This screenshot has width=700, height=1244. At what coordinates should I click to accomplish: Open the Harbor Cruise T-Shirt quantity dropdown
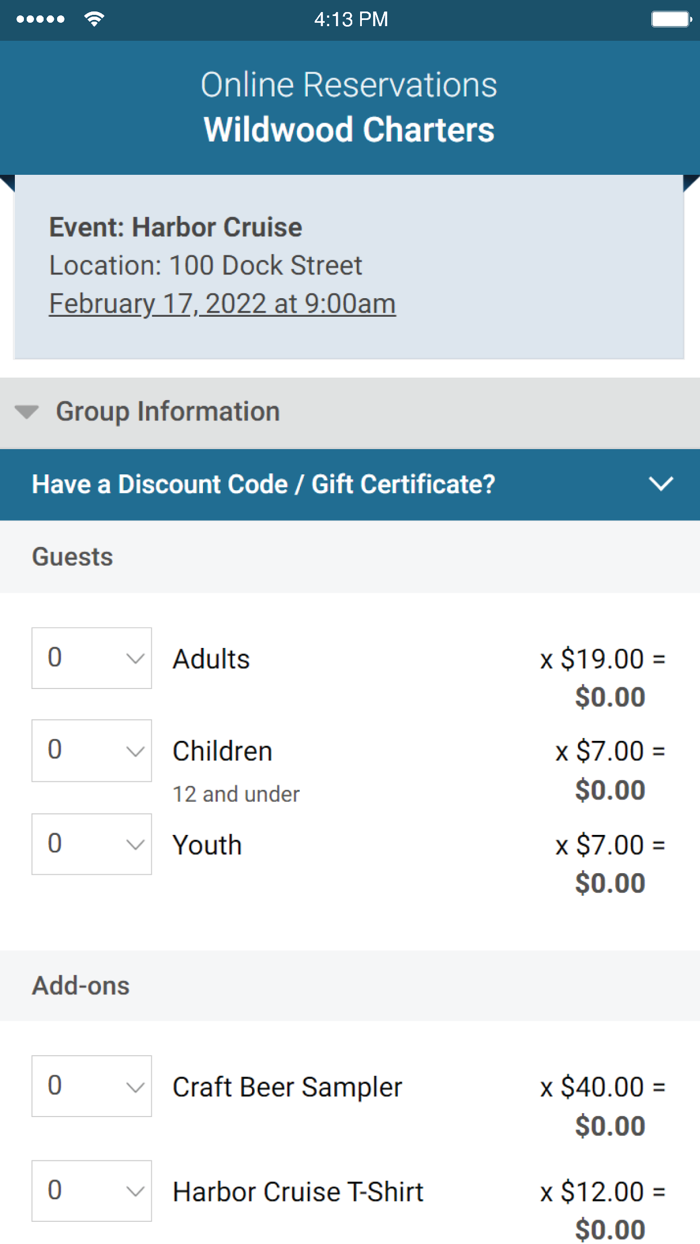click(x=92, y=1190)
